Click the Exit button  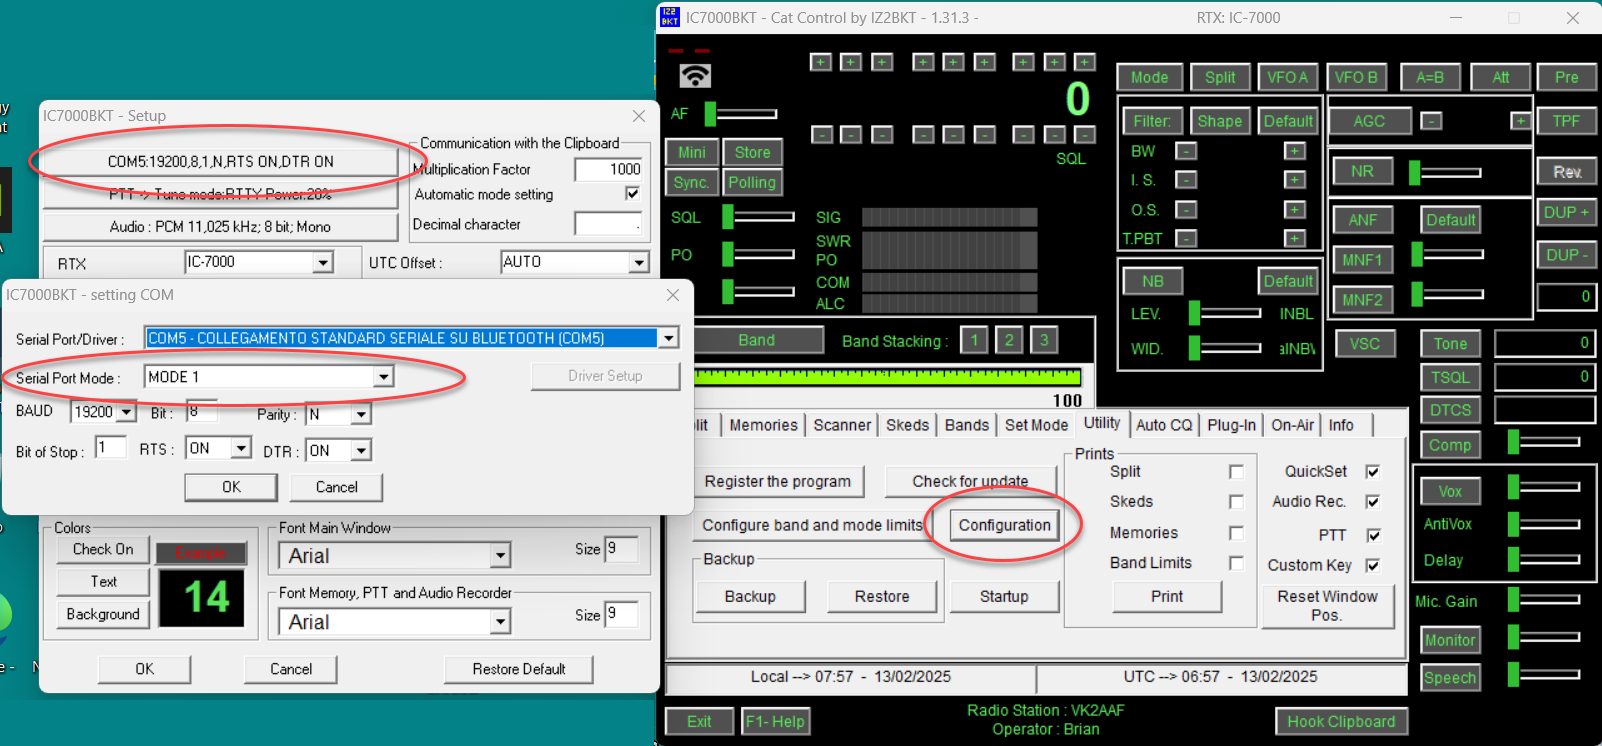click(699, 721)
